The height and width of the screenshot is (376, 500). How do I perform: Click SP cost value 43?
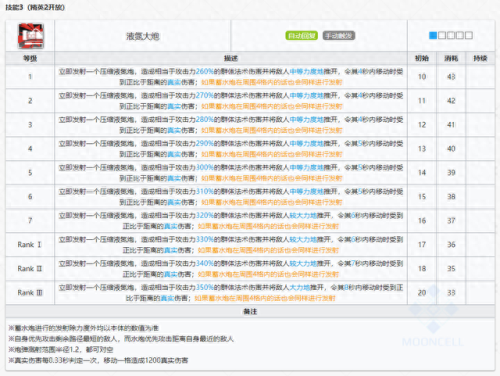point(451,77)
